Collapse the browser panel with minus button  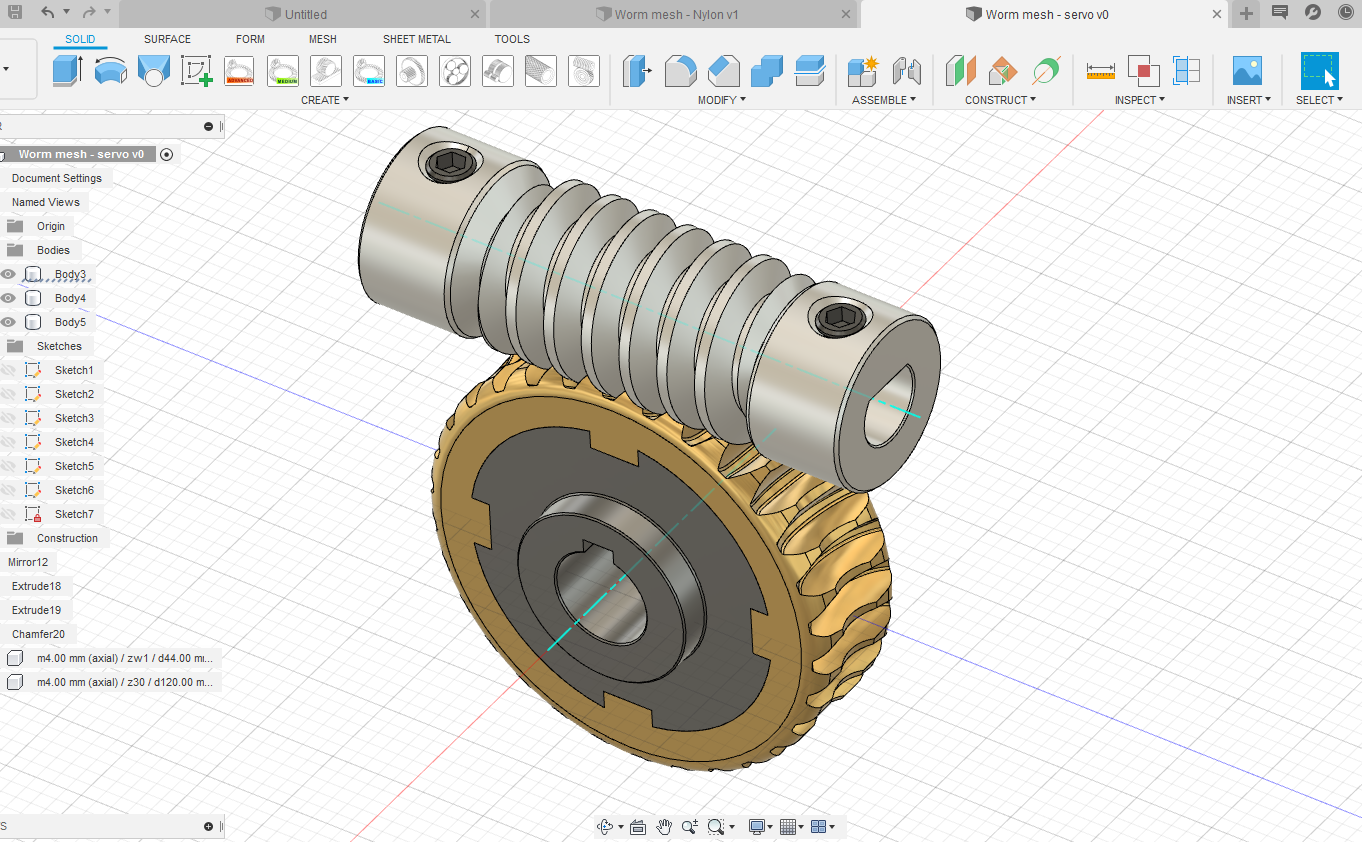coord(208,126)
